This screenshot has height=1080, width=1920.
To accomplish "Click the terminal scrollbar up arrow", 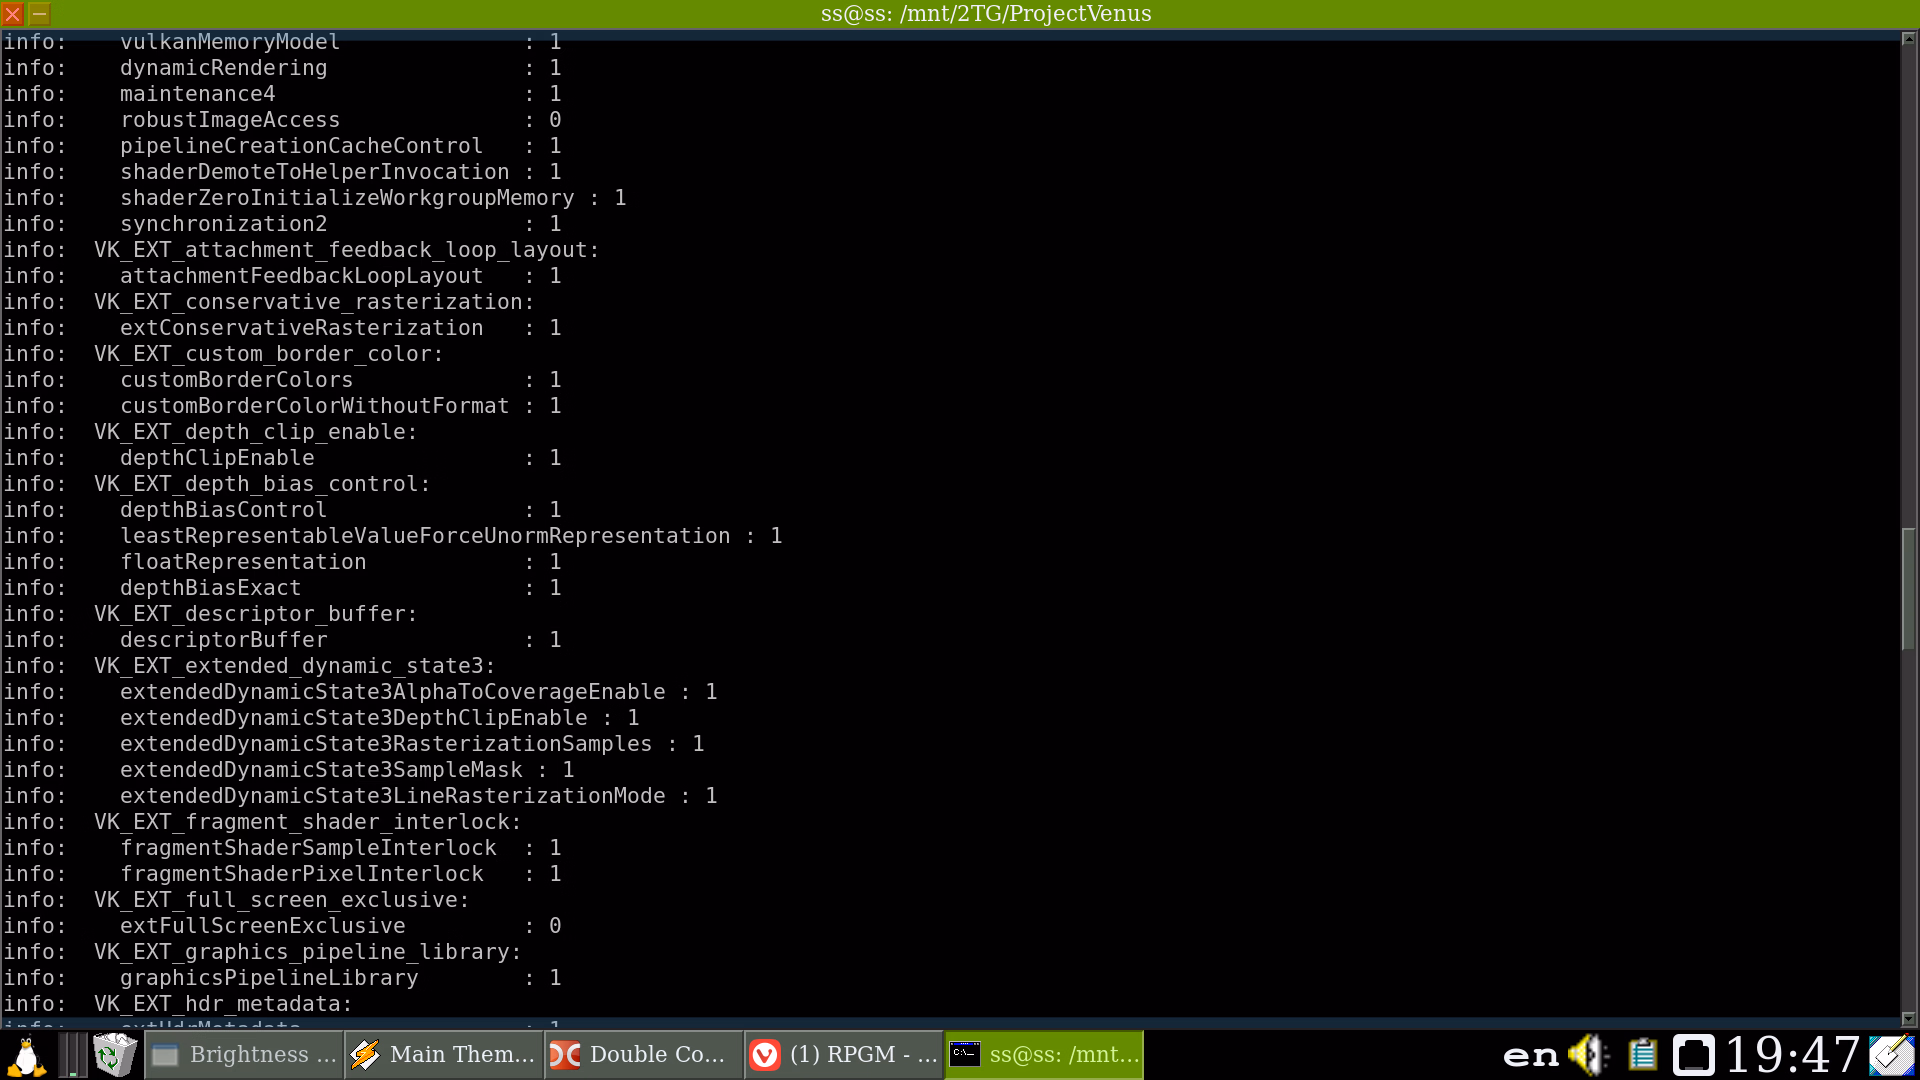I will tap(1908, 38).
